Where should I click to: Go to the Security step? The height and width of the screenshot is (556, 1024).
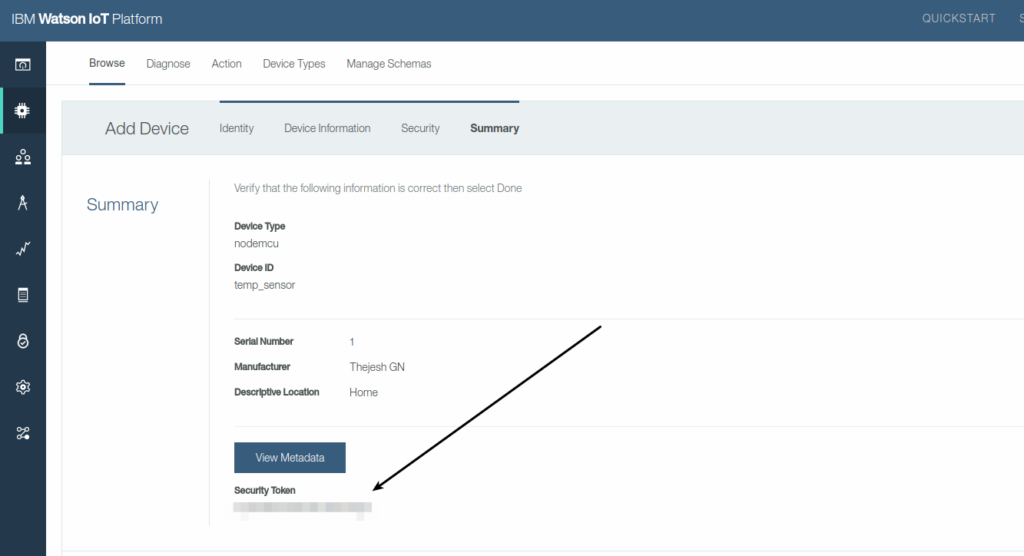[420, 128]
